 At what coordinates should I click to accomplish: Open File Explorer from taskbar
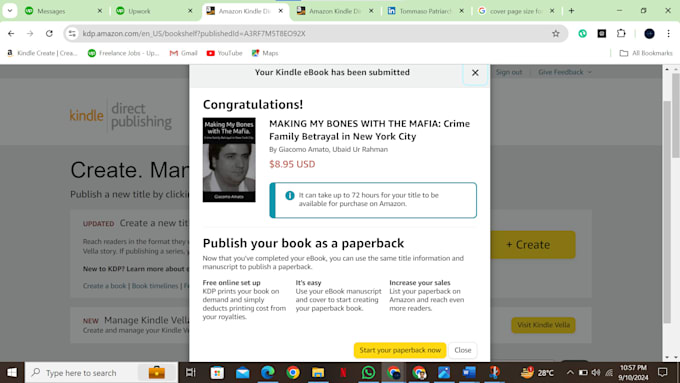[318, 373]
